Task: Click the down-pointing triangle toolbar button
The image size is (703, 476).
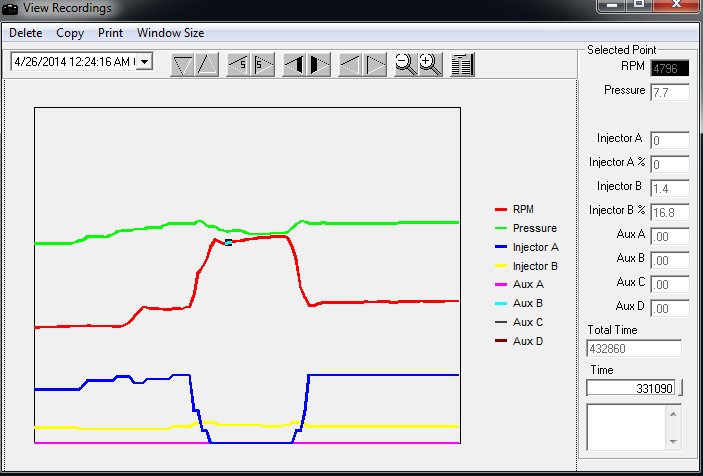Action: coord(182,65)
